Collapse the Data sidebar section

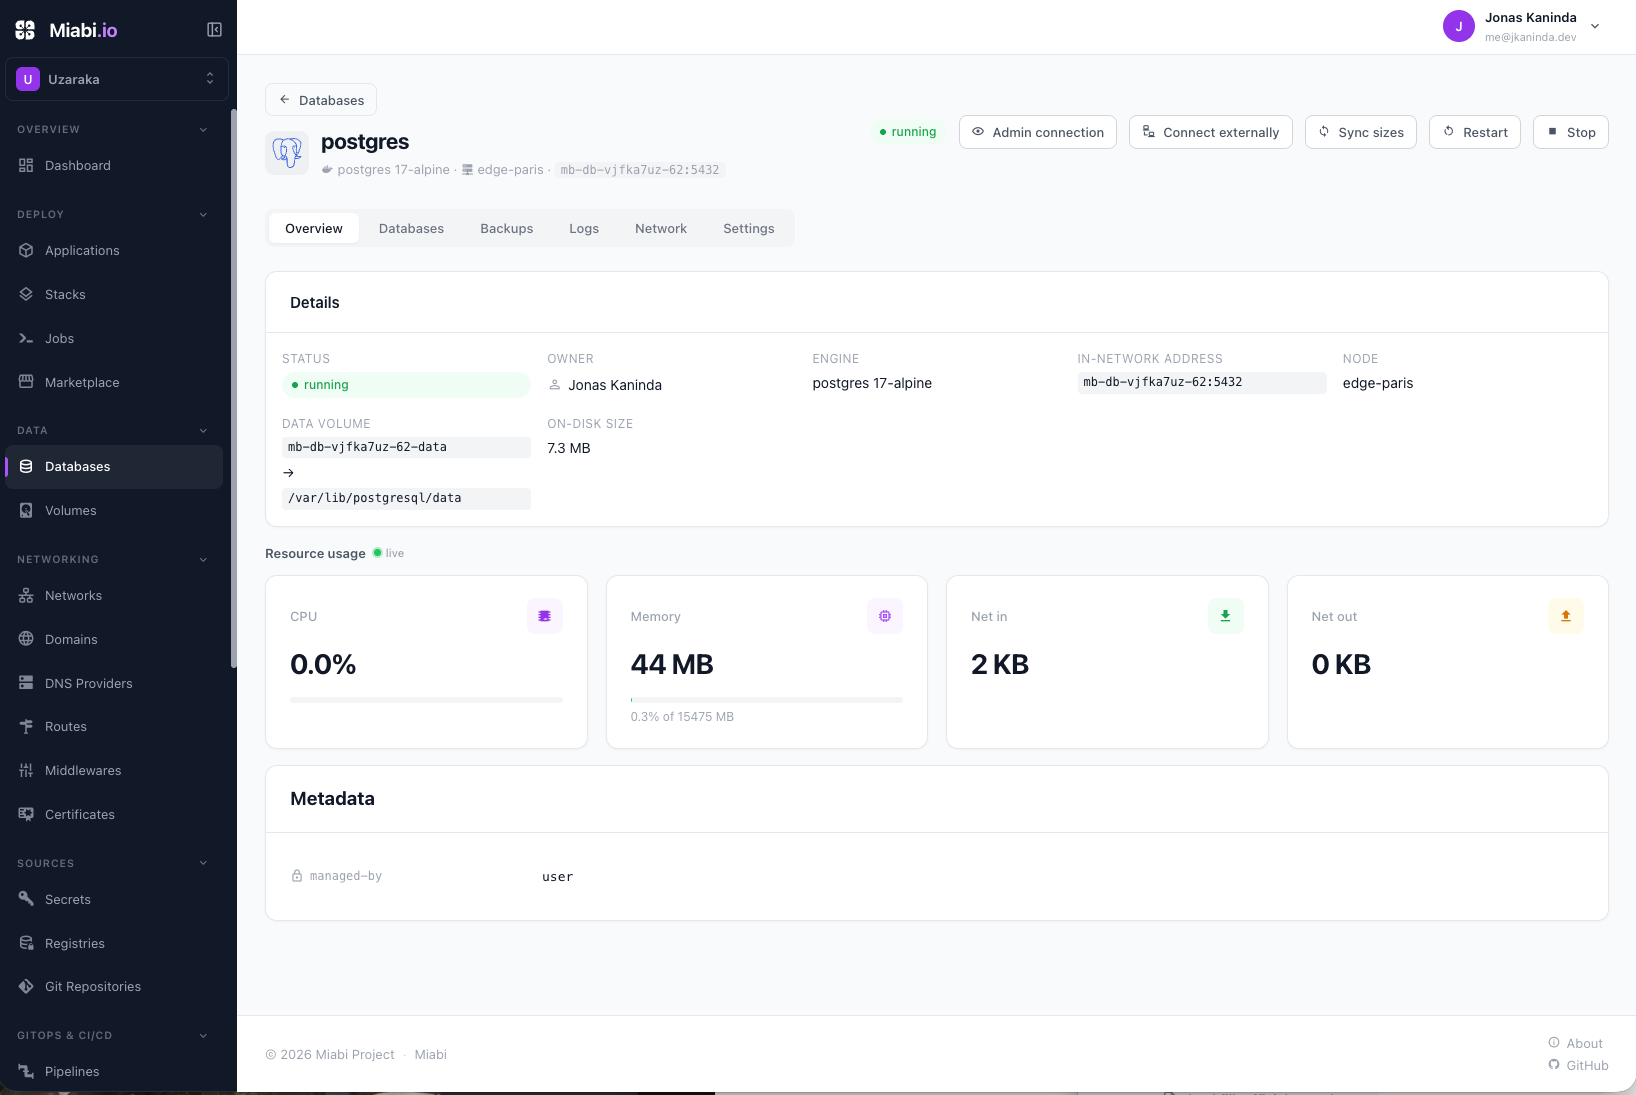coord(203,430)
